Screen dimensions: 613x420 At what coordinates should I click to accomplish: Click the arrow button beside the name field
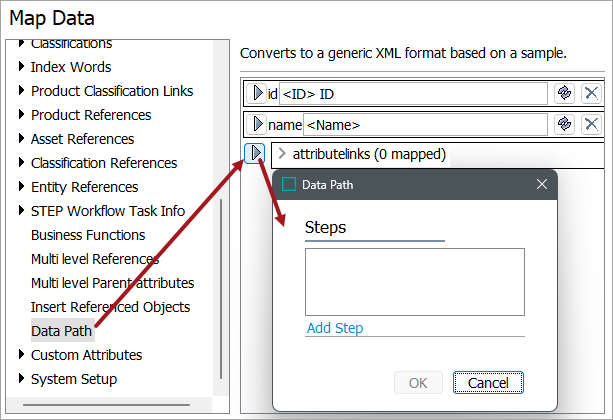coord(257,125)
